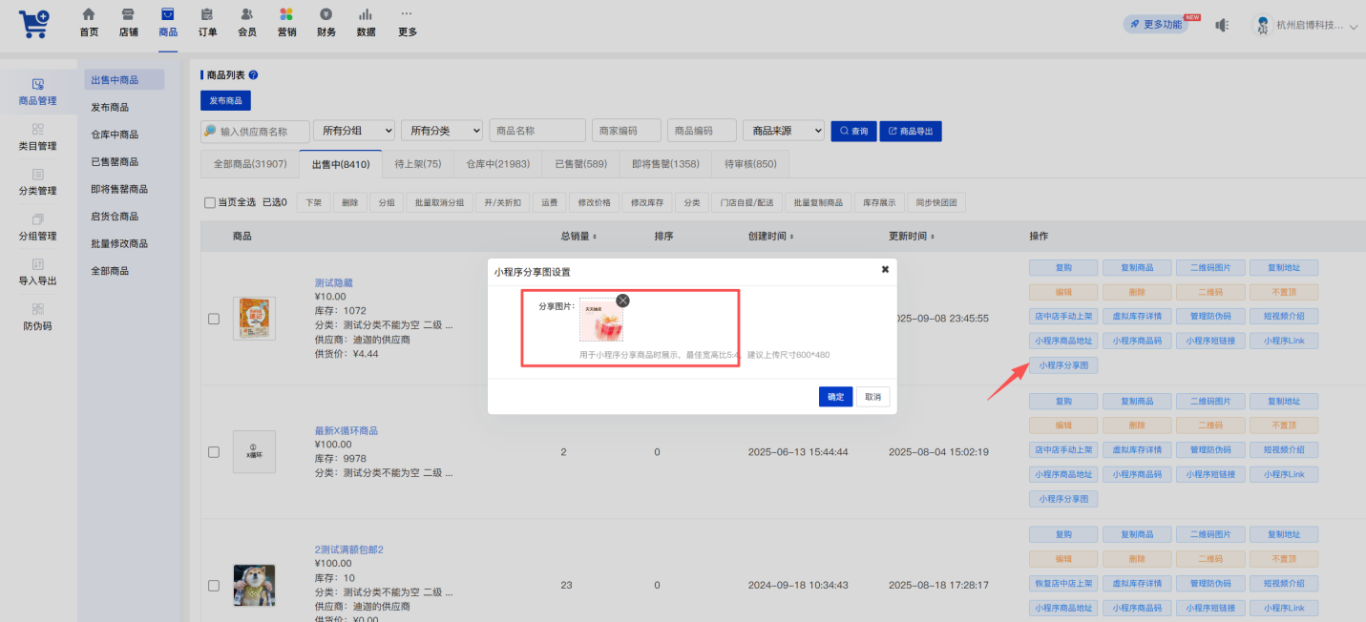The height and width of the screenshot is (622, 1366).
Task: Open the 数据 data chart icon
Action: coord(366,14)
